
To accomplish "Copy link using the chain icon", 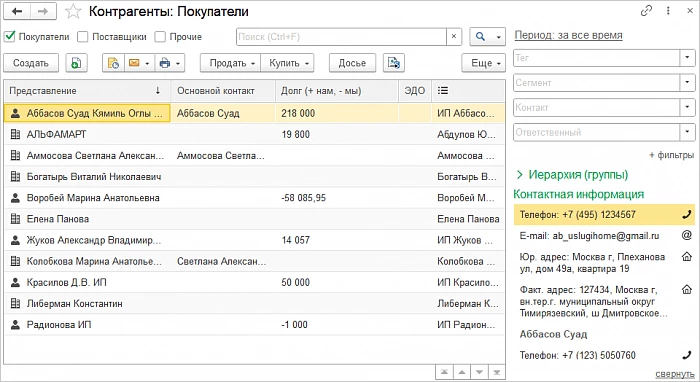I will 646,11.
